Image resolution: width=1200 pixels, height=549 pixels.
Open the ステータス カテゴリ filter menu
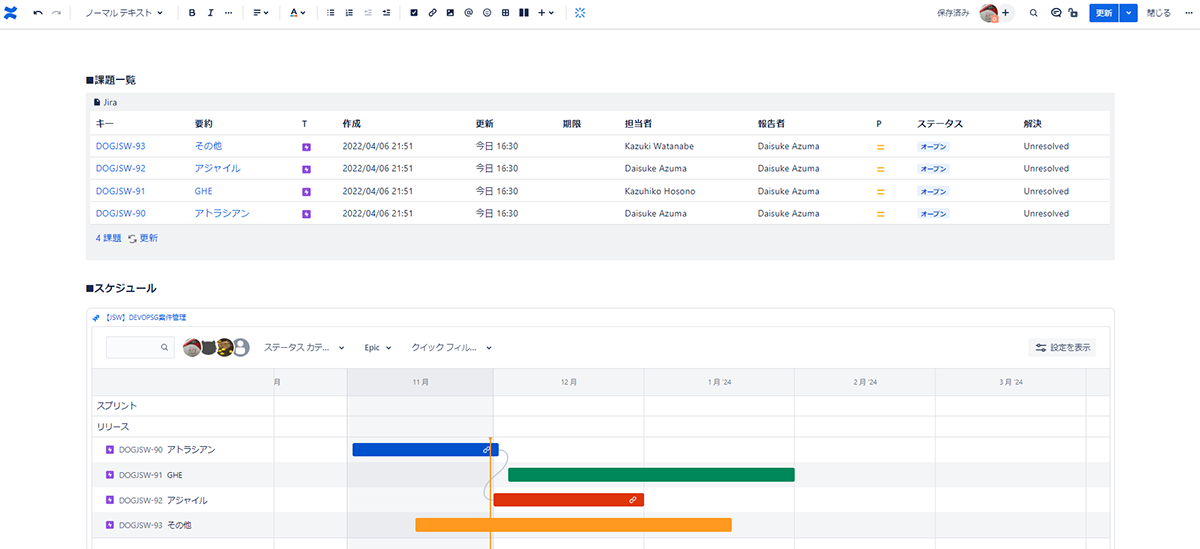(x=304, y=348)
